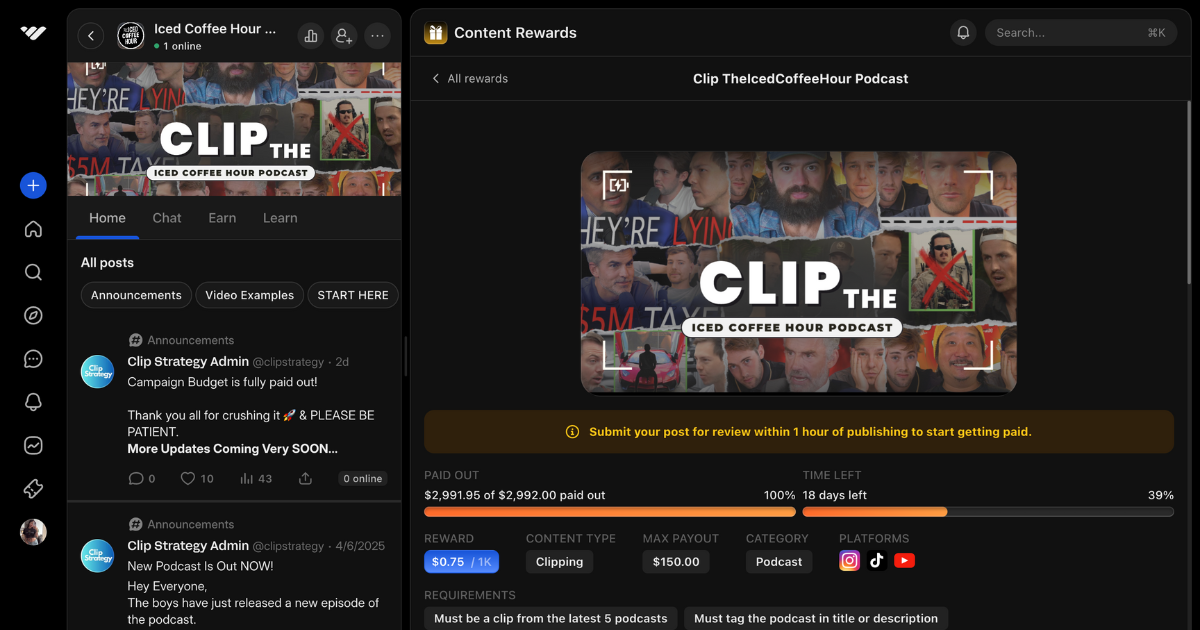This screenshot has width=1200, height=630.
Task: Click the Podcast category chip
Action: pyautogui.click(x=779, y=562)
